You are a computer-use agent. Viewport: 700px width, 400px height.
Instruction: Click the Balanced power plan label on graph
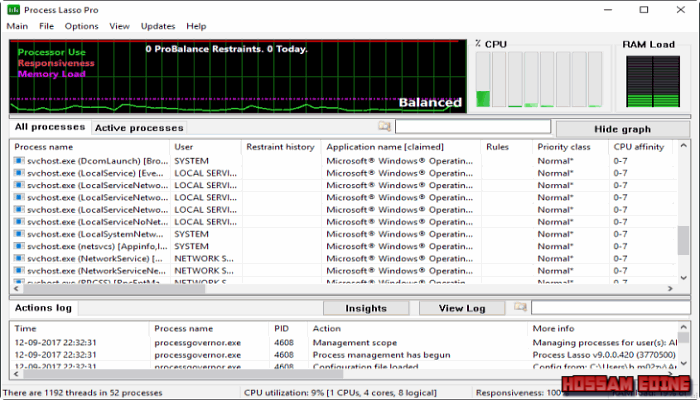tap(430, 103)
